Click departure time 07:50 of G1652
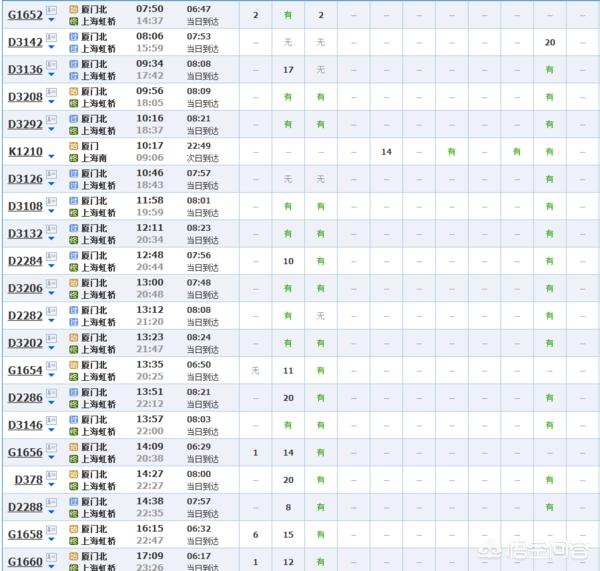This screenshot has height=571, width=600. (150, 9)
